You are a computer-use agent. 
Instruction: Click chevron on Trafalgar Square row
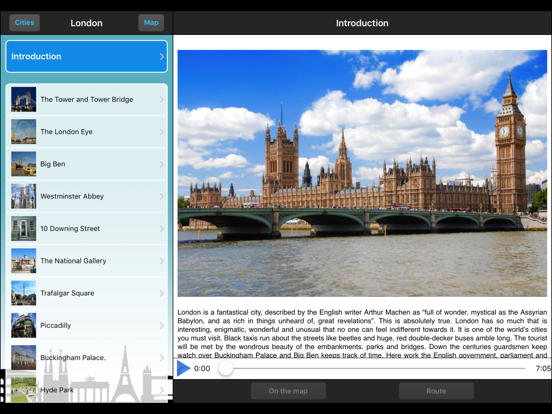coord(162,293)
